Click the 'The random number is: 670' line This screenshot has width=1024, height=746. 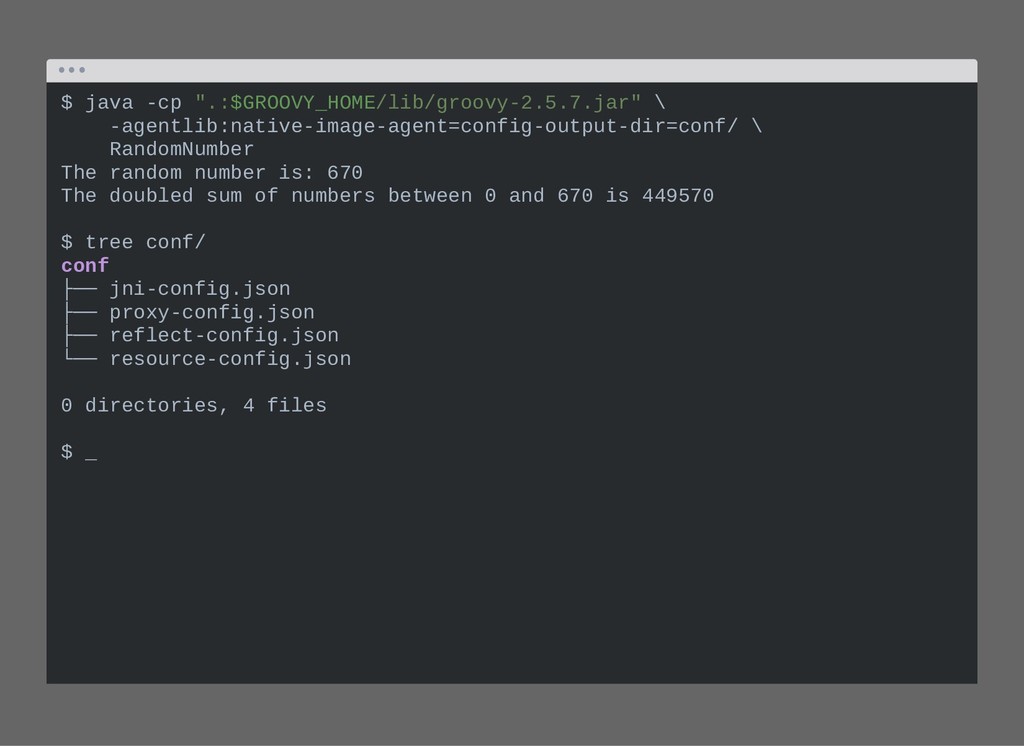[x=212, y=173]
